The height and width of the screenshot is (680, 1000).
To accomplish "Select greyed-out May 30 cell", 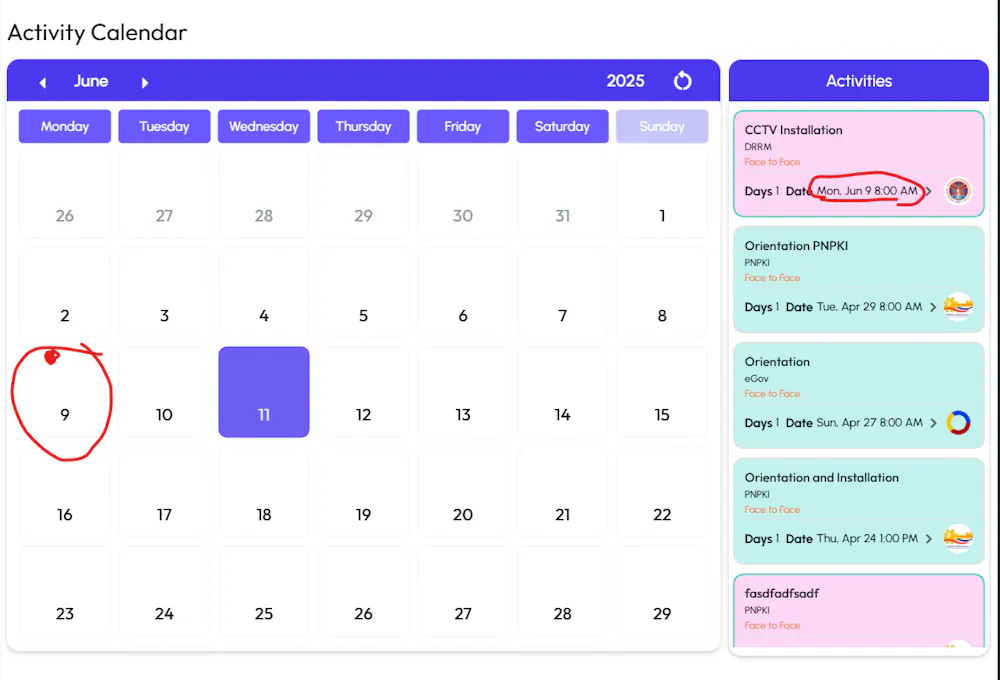I will [462, 193].
